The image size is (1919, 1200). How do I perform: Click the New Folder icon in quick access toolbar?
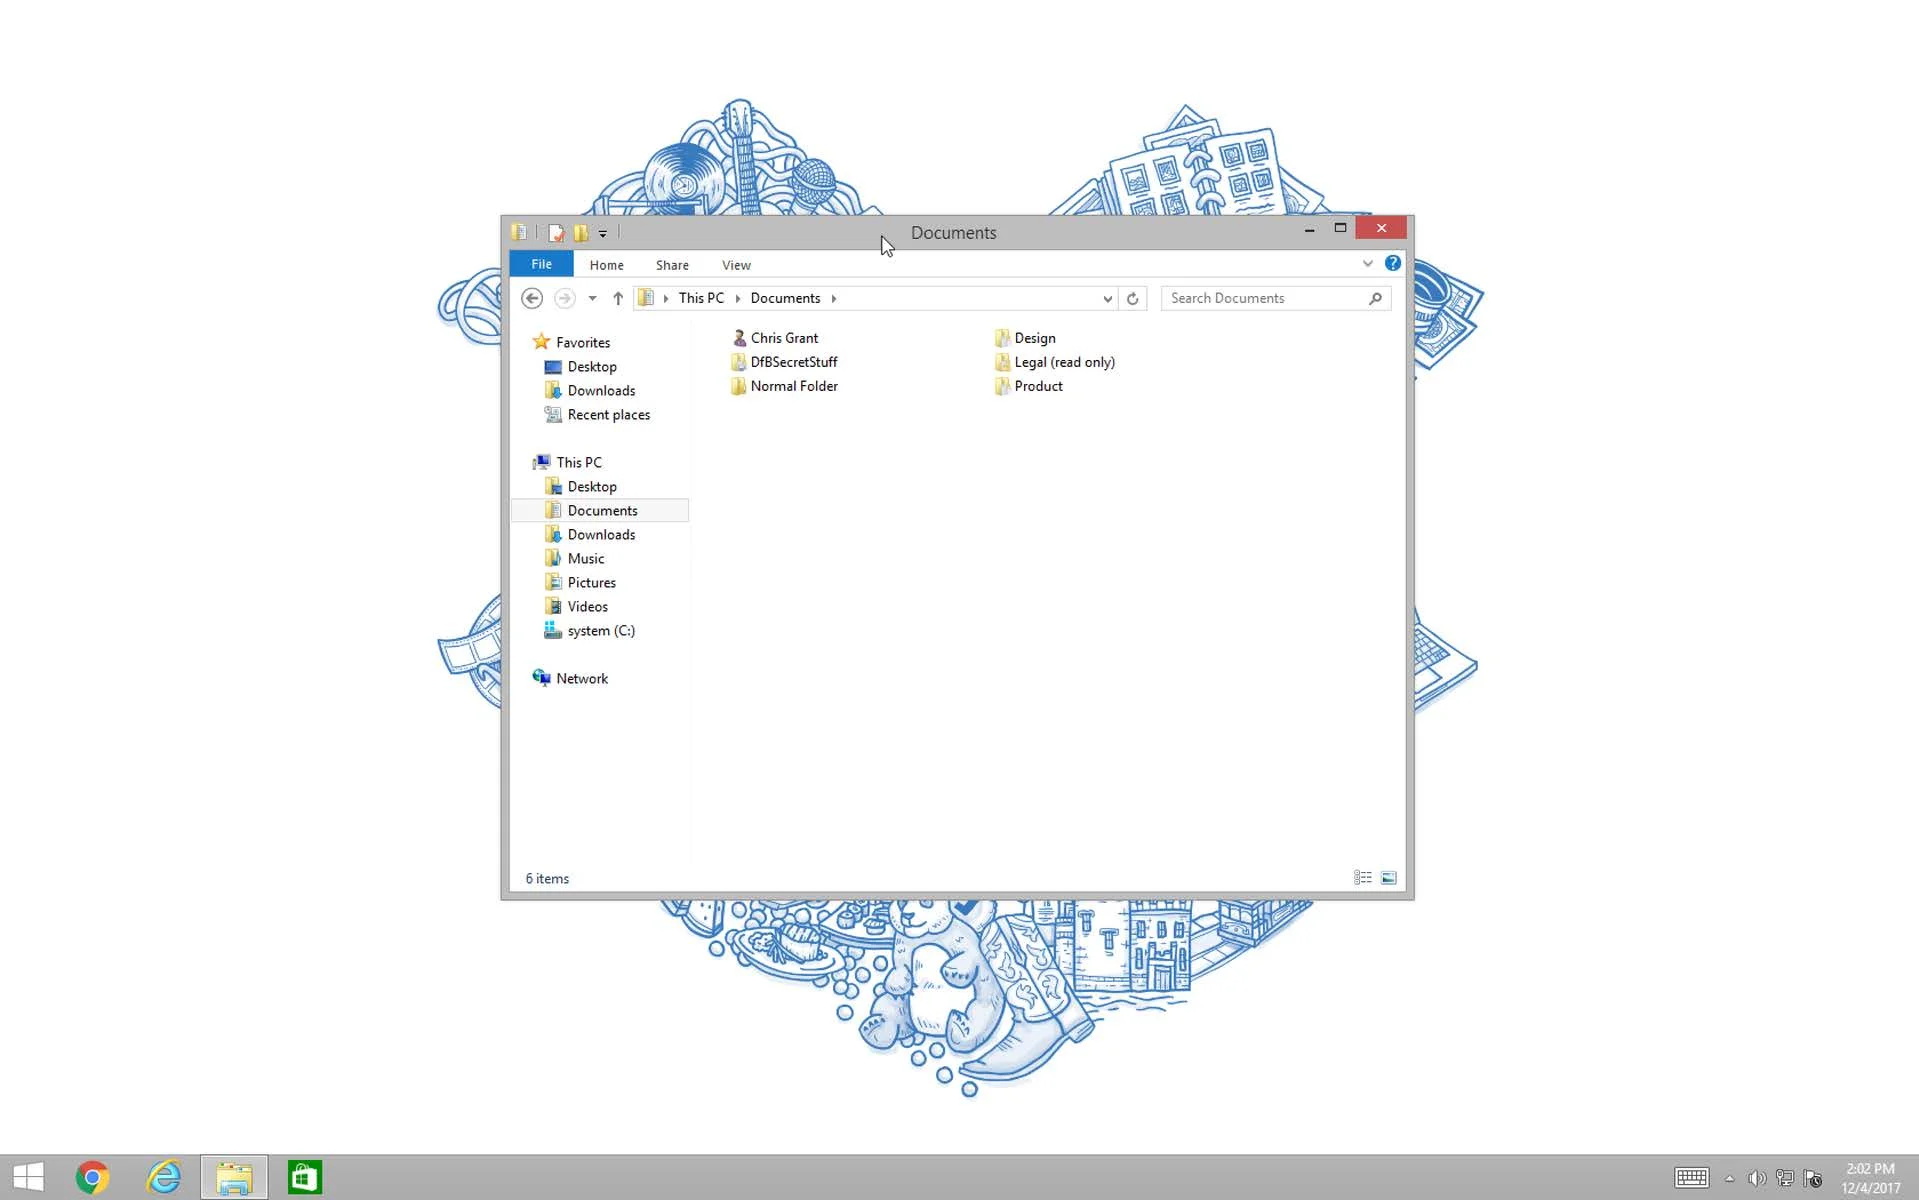pyautogui.click(x=581, y=232)
